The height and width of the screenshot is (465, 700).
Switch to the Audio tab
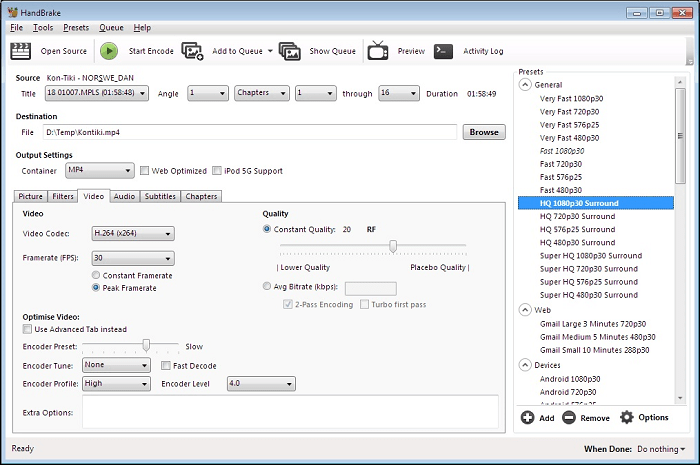pos(124,196)
